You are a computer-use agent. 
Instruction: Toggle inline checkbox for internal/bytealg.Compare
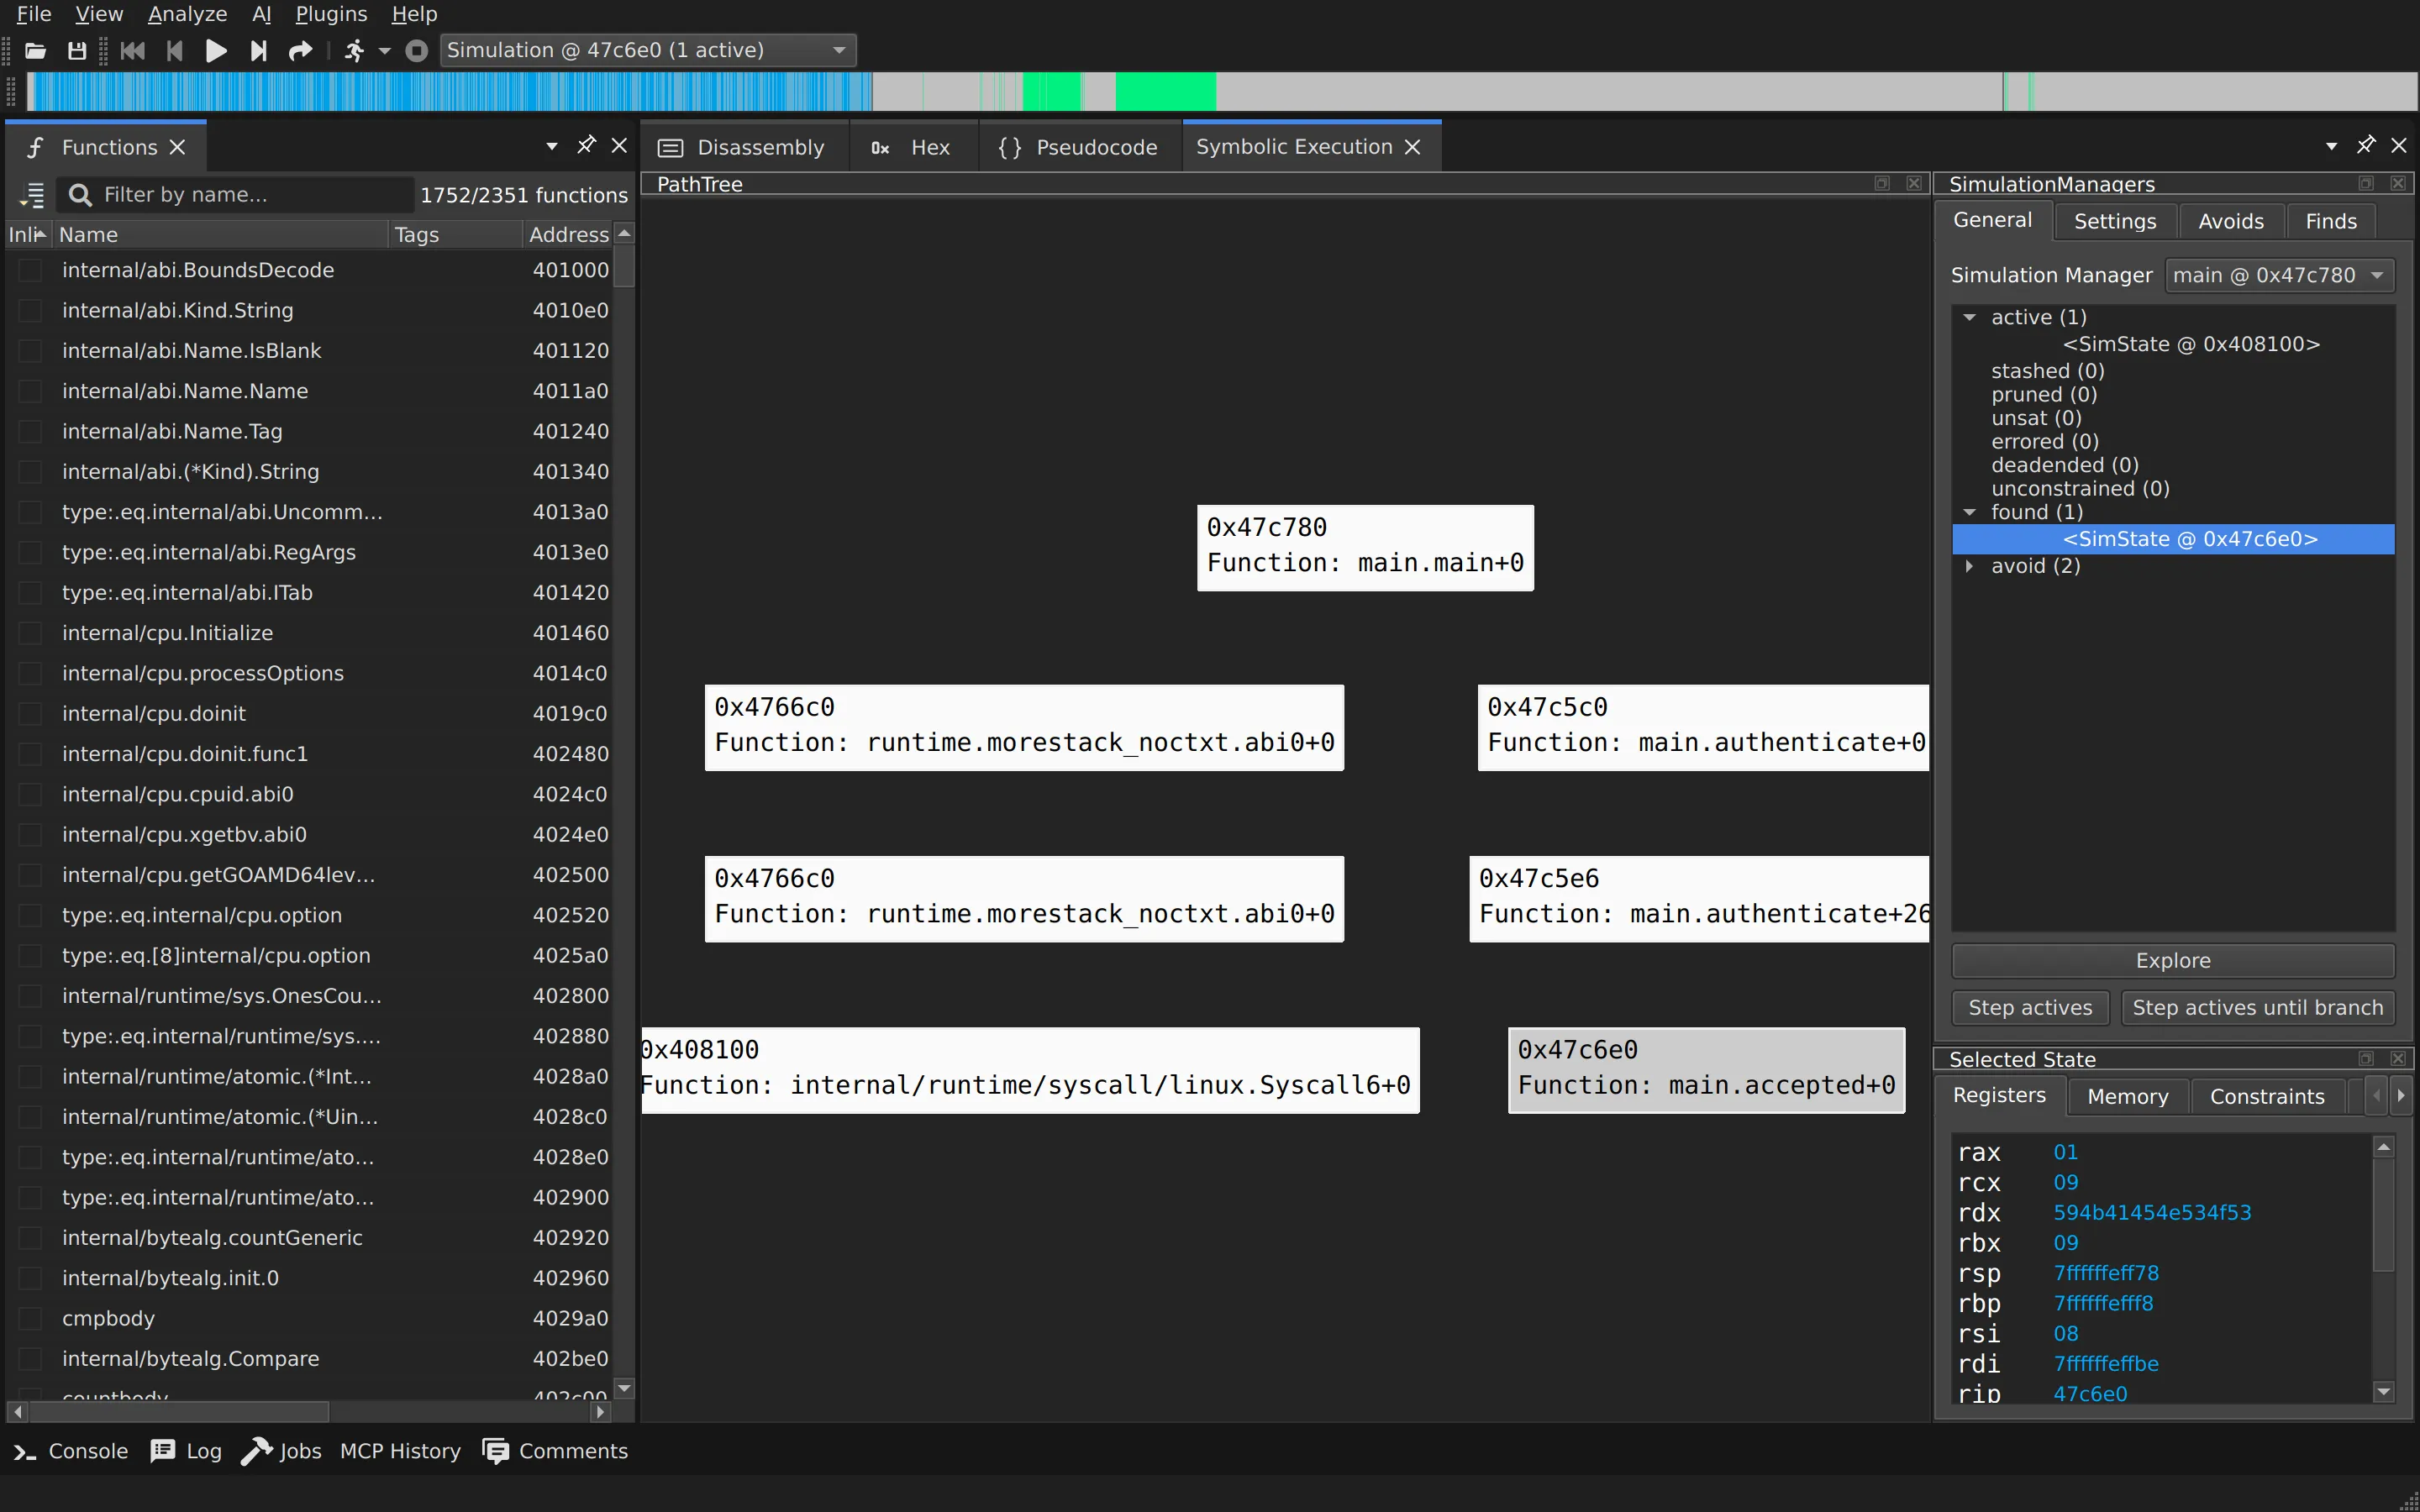pos(31,1359)
